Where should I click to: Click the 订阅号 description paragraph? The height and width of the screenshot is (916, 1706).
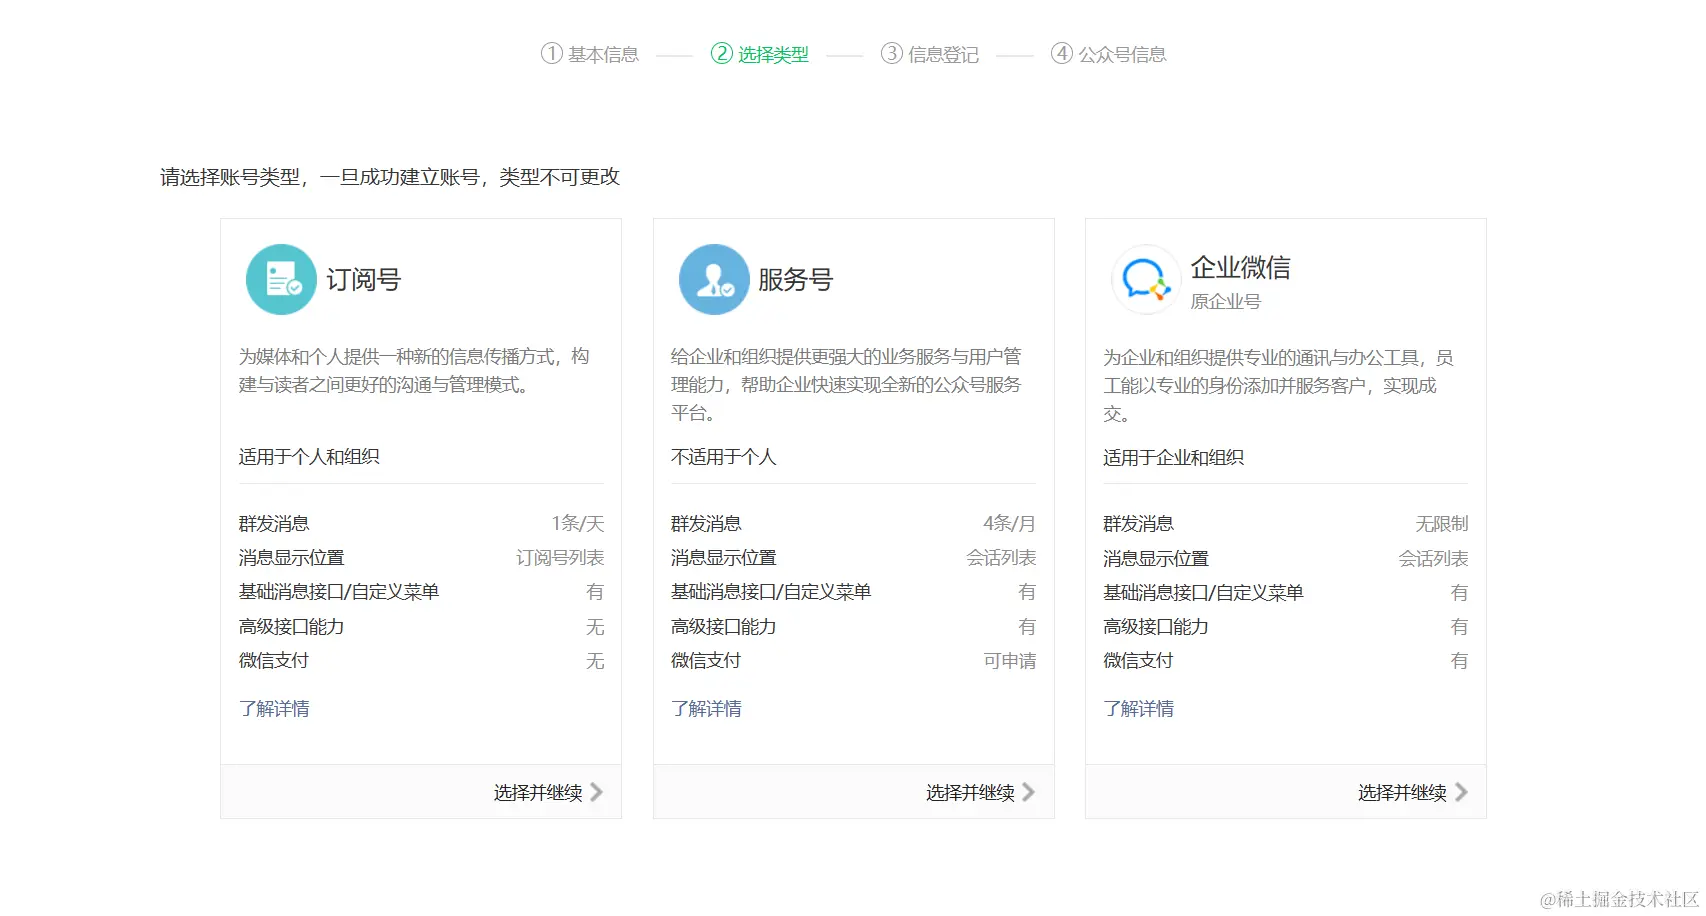point(414,371)
